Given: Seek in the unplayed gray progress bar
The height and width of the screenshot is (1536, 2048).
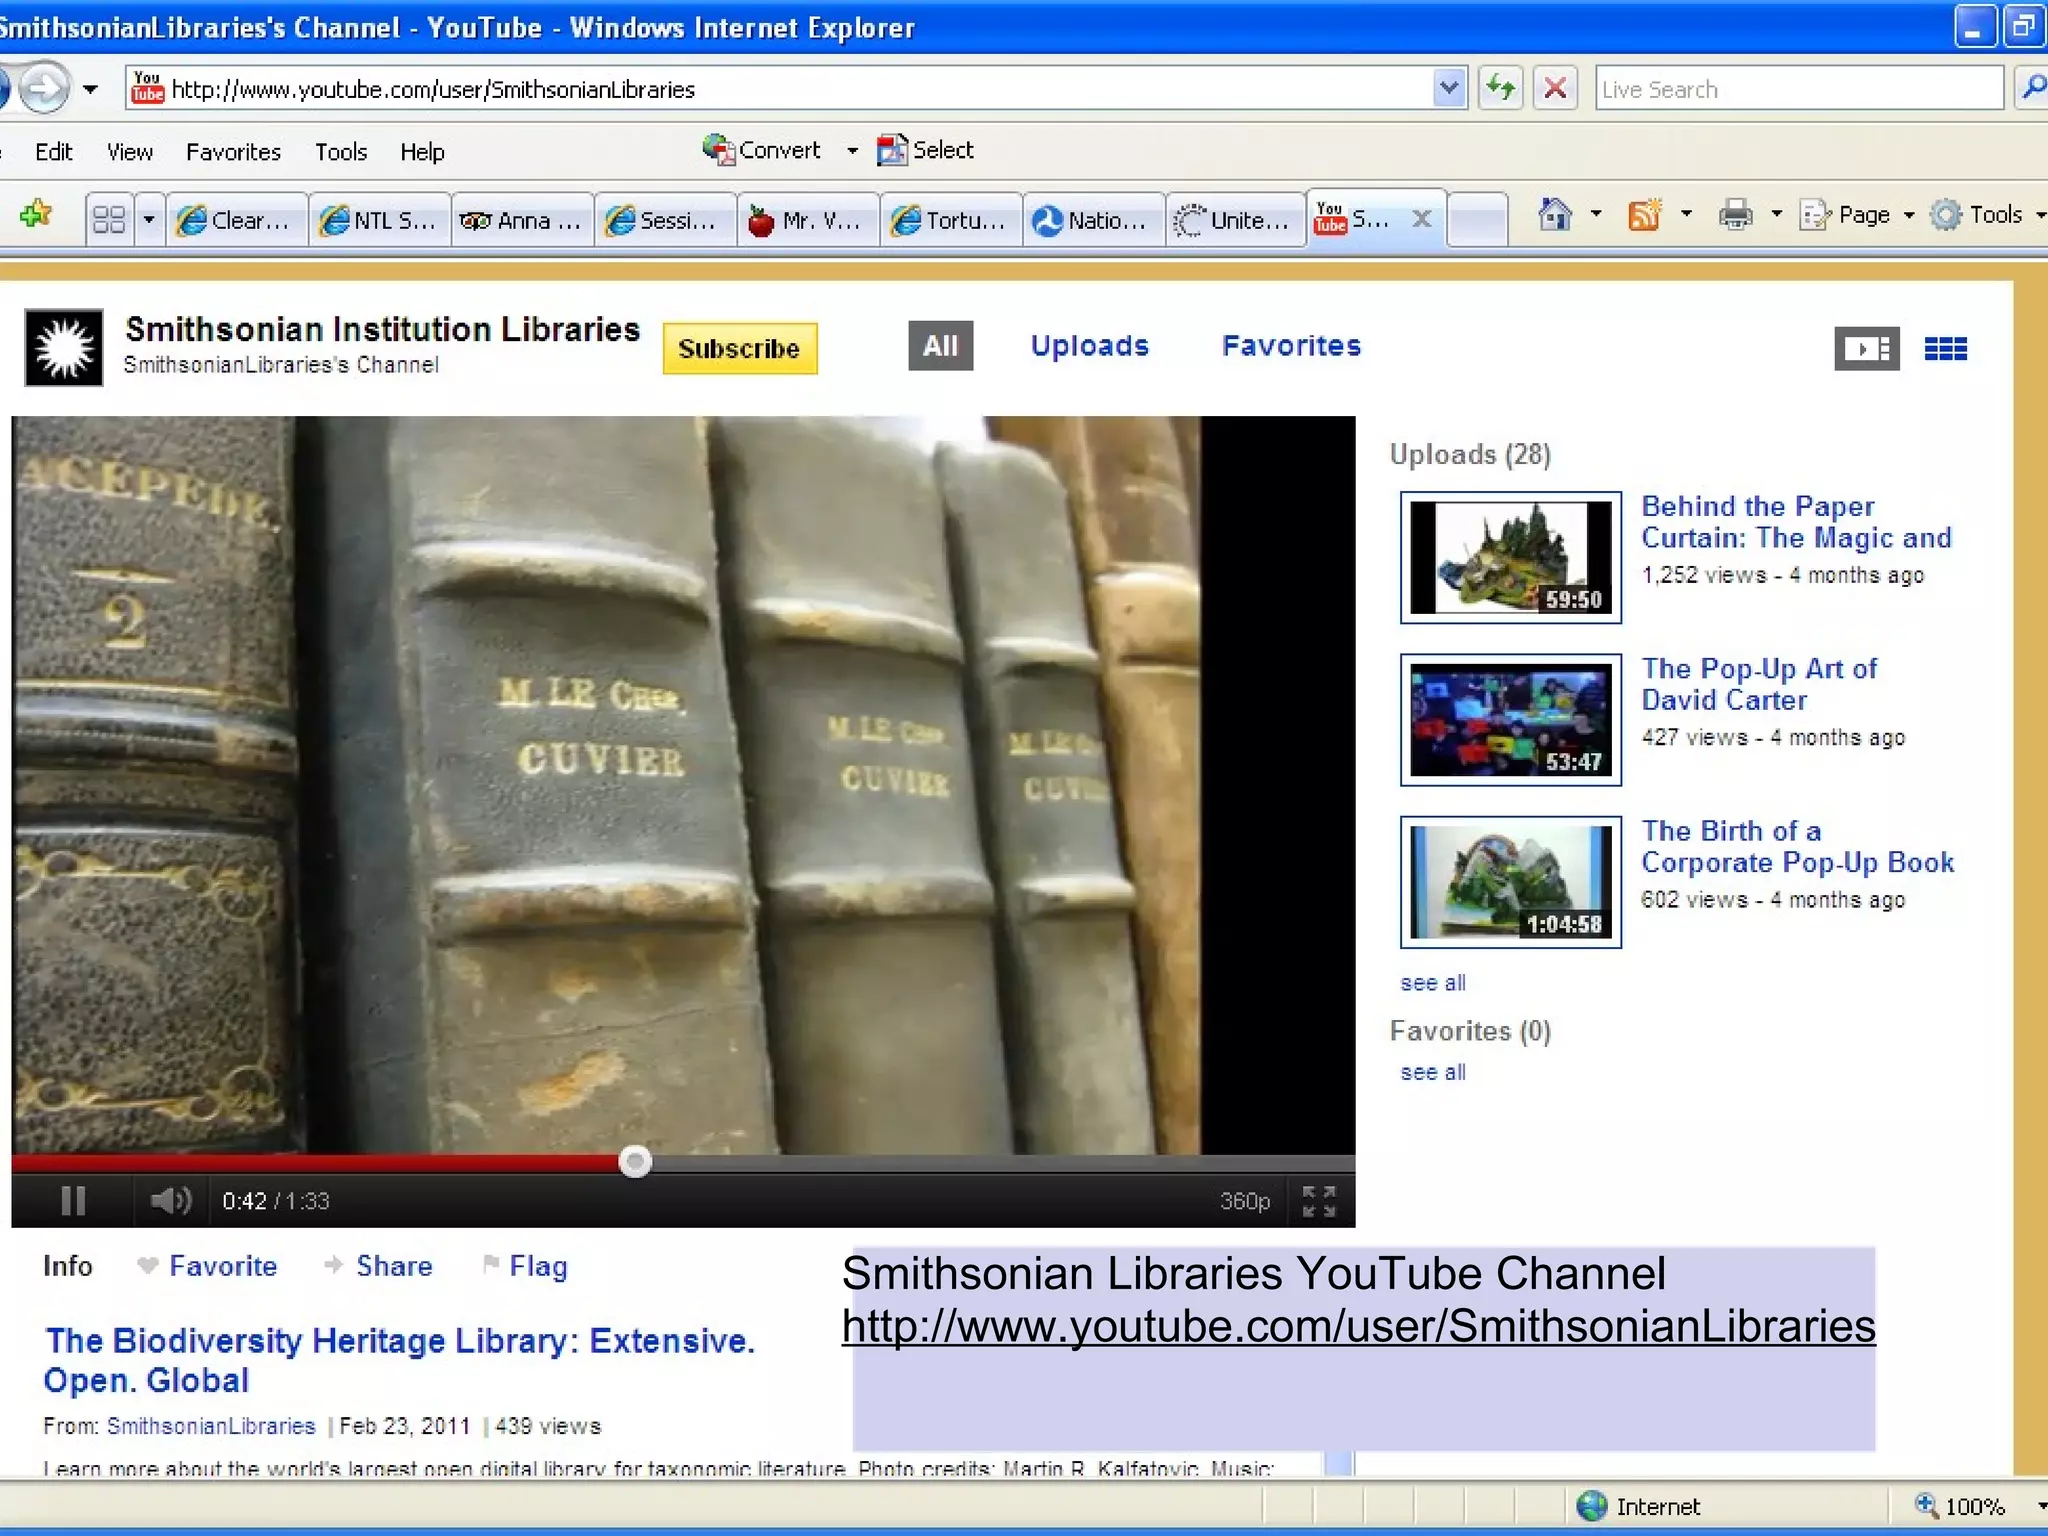Looking at the screenshot, I should [x=1003, y=1162].
